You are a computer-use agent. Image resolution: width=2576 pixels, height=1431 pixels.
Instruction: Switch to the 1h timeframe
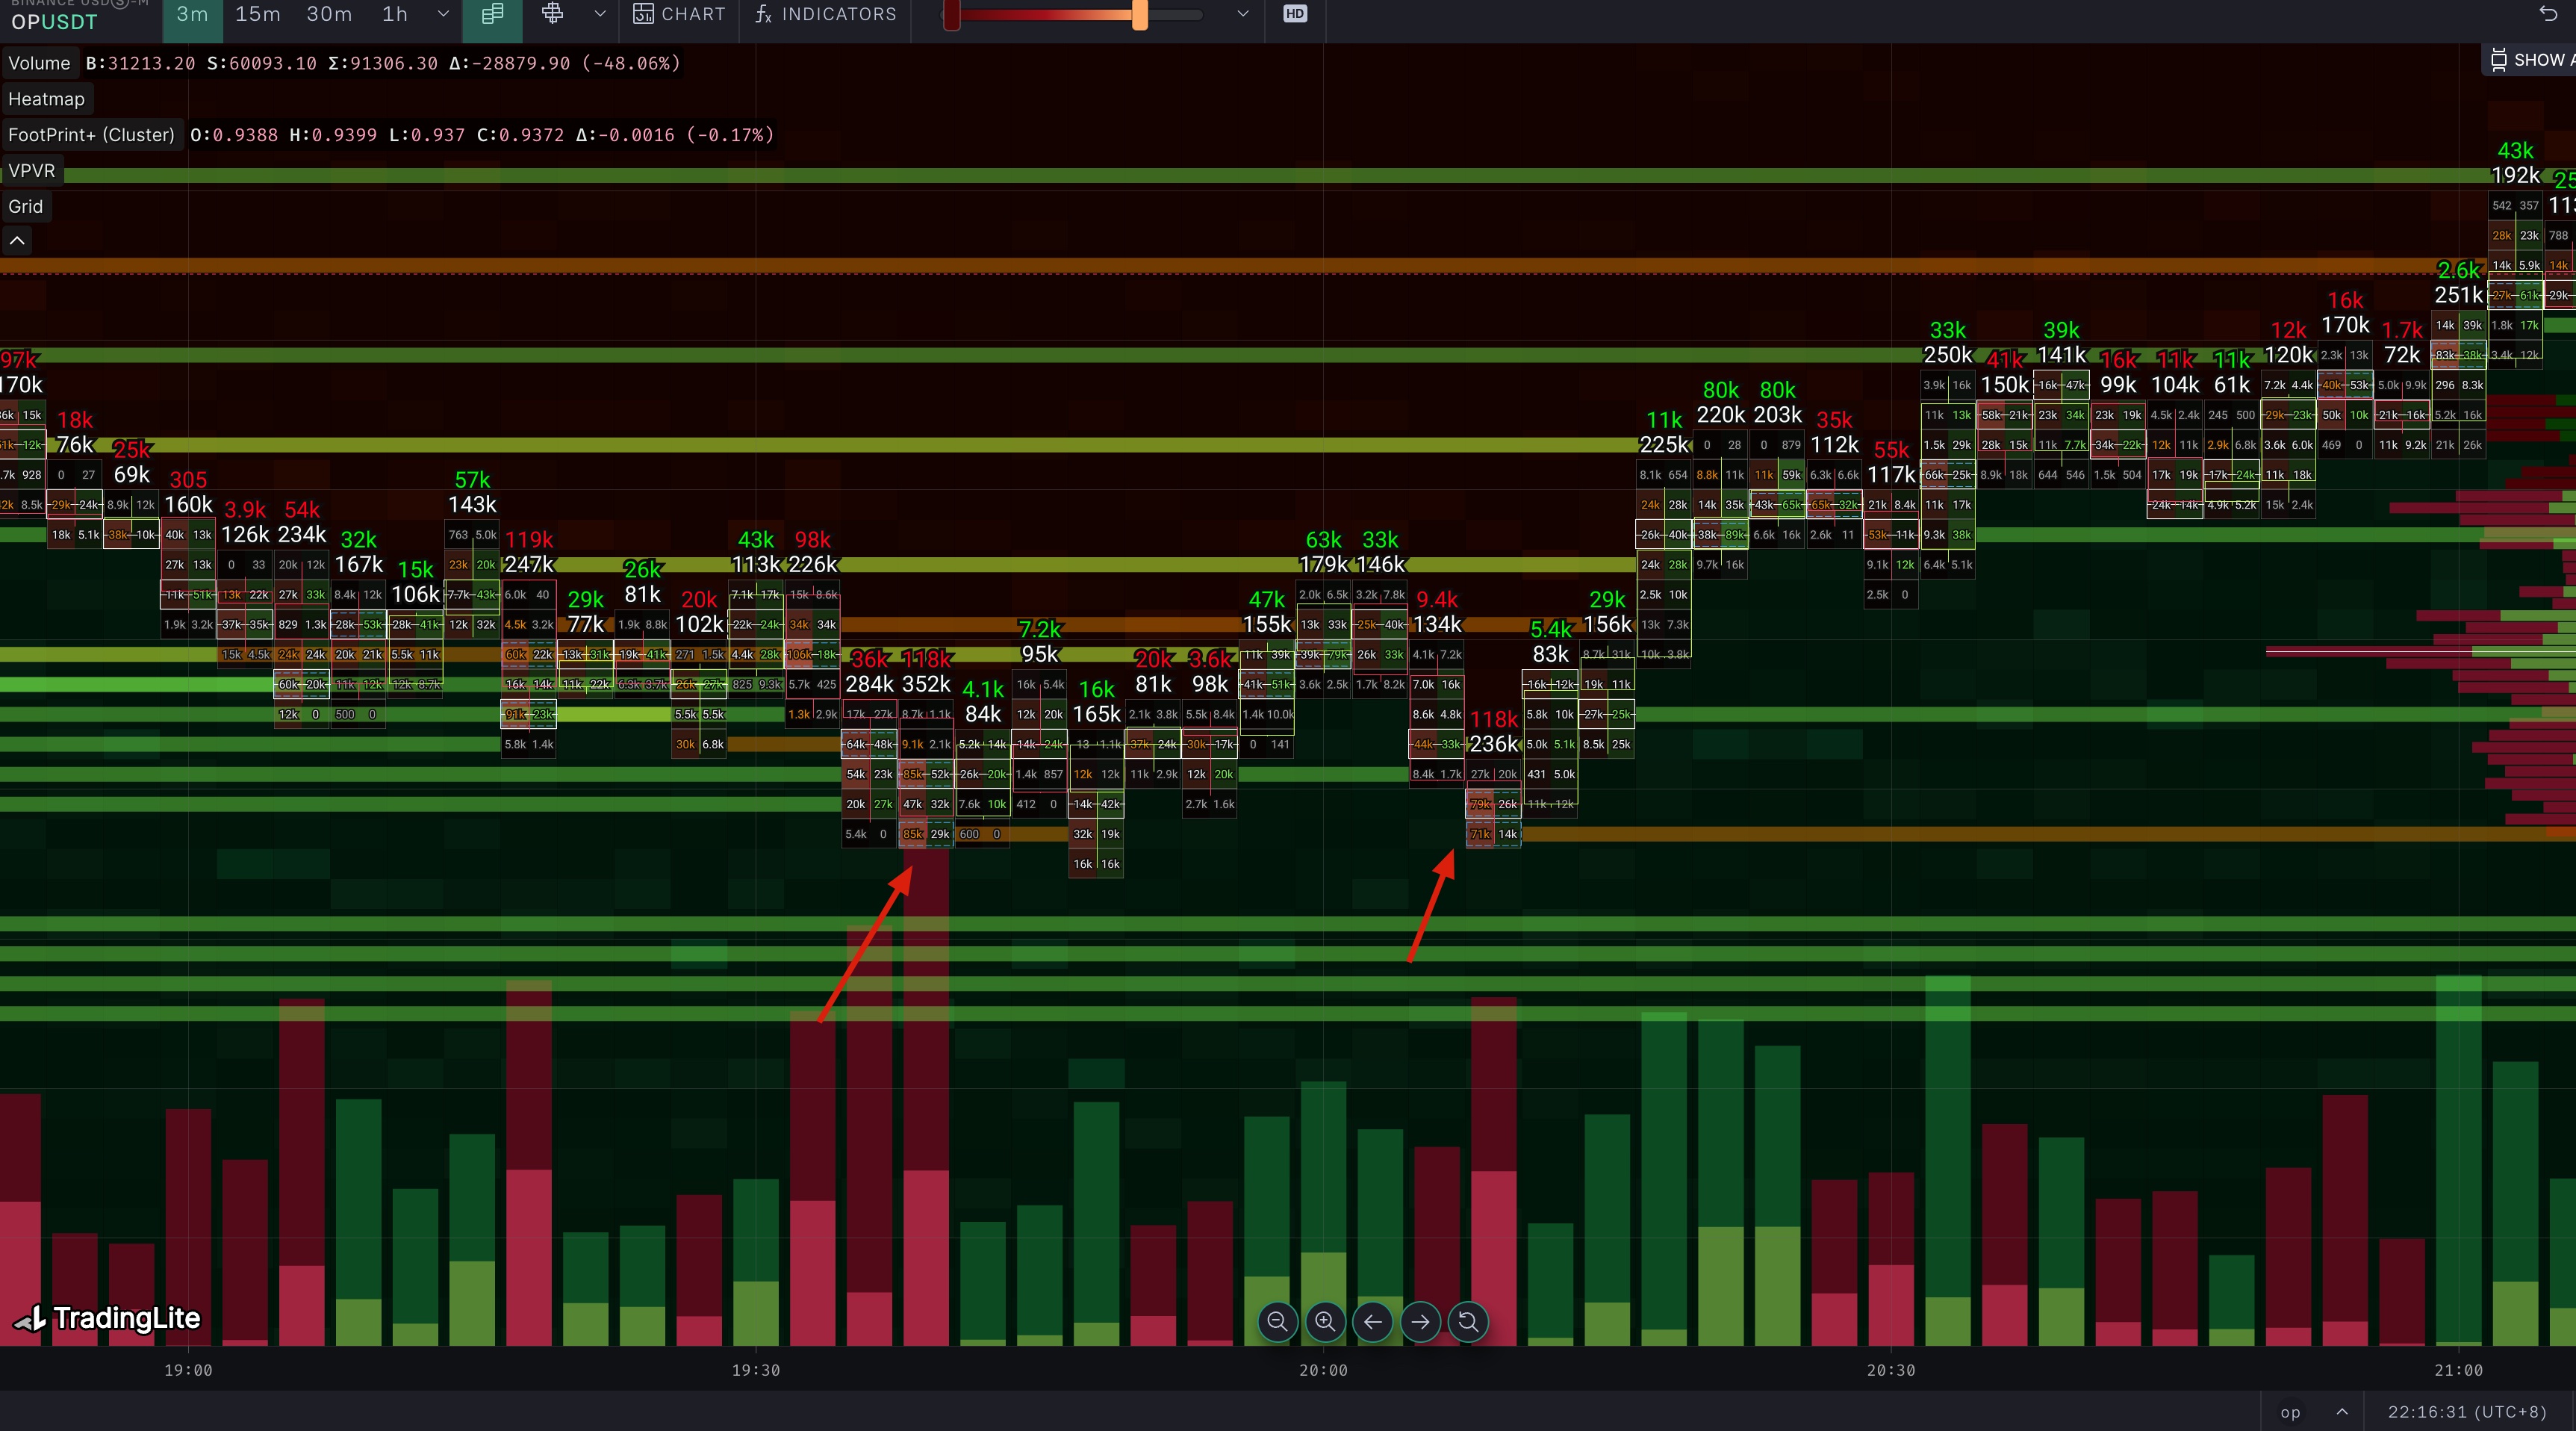[395, 14]
